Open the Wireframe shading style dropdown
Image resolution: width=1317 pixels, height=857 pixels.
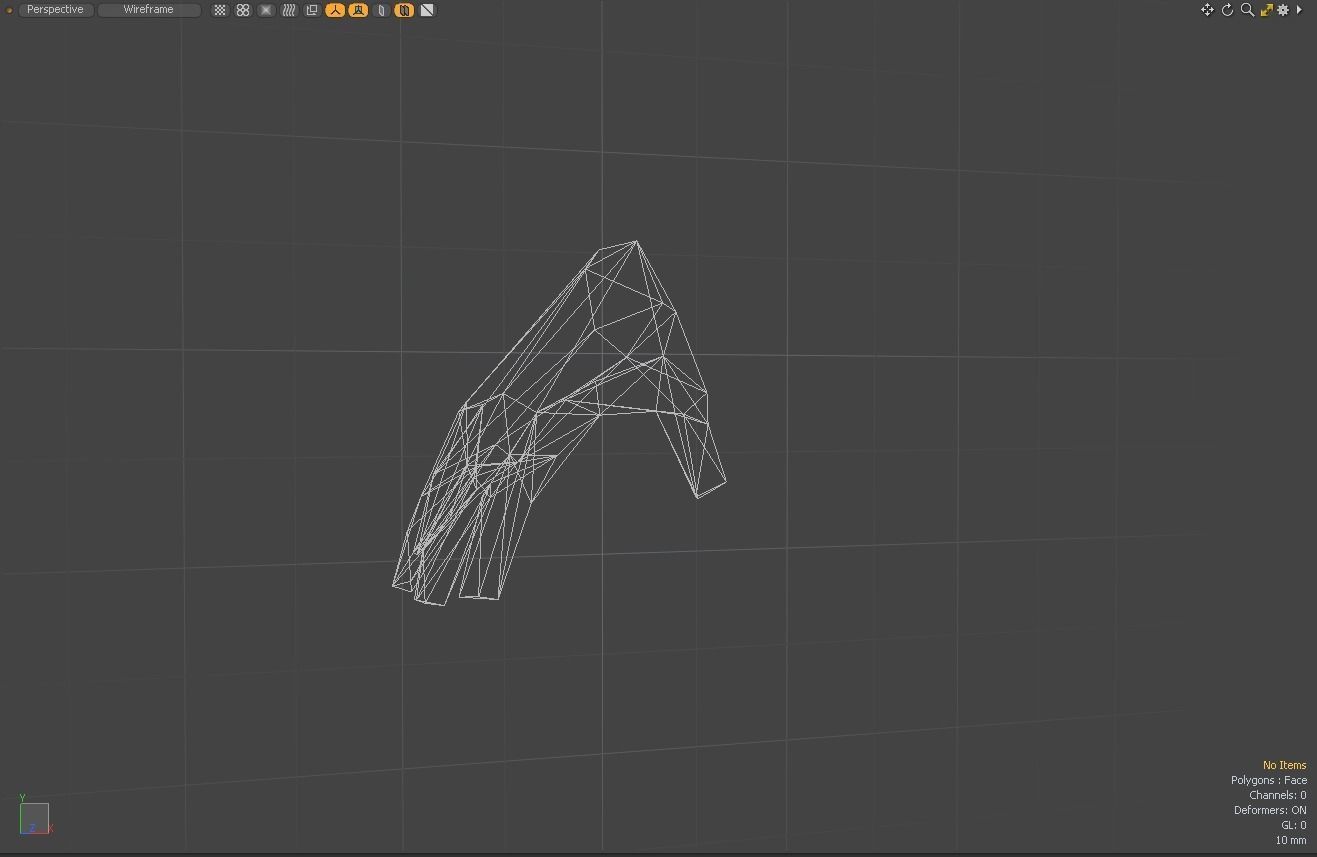[149, 10]
